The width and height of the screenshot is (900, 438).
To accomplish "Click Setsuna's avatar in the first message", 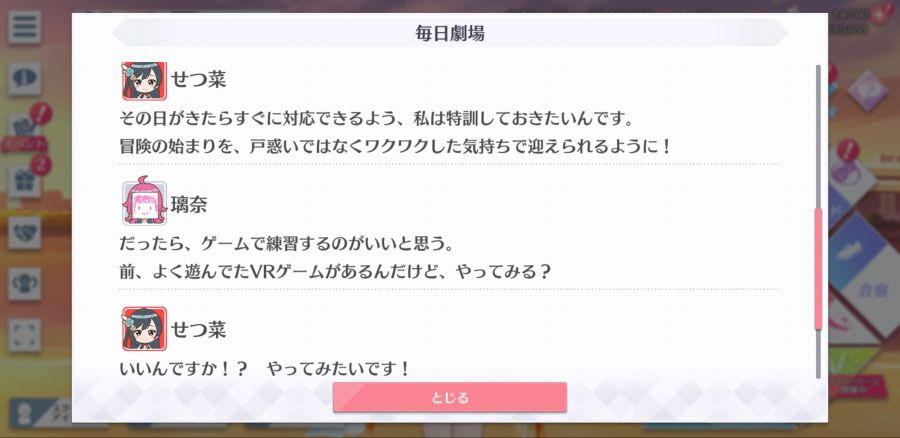I will 144,81.
